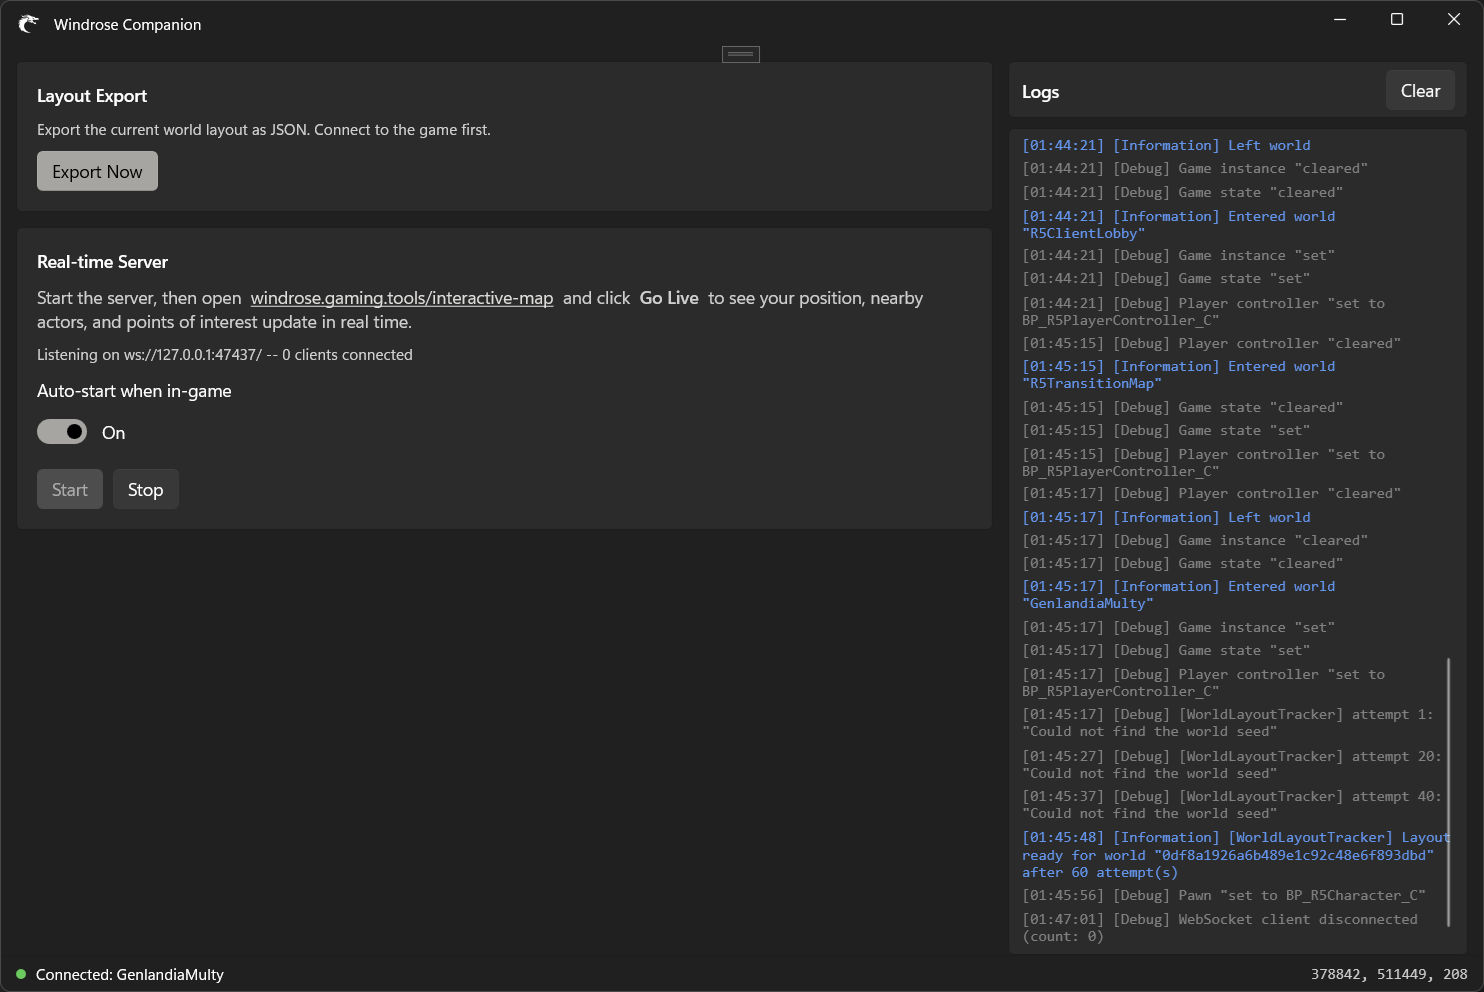
Task: Click the green connection status indicator
Action: pos(20,974)
